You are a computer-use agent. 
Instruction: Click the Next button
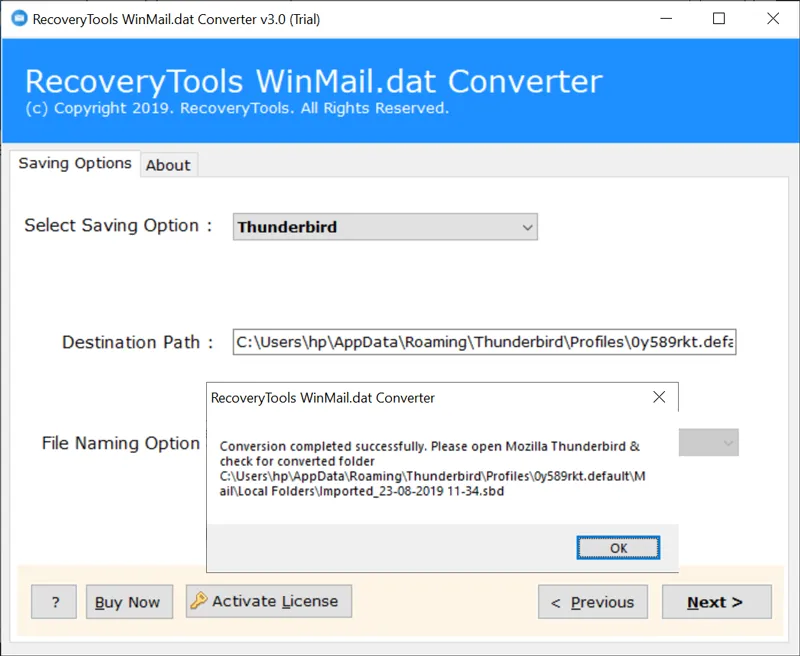tap(714, 602)
